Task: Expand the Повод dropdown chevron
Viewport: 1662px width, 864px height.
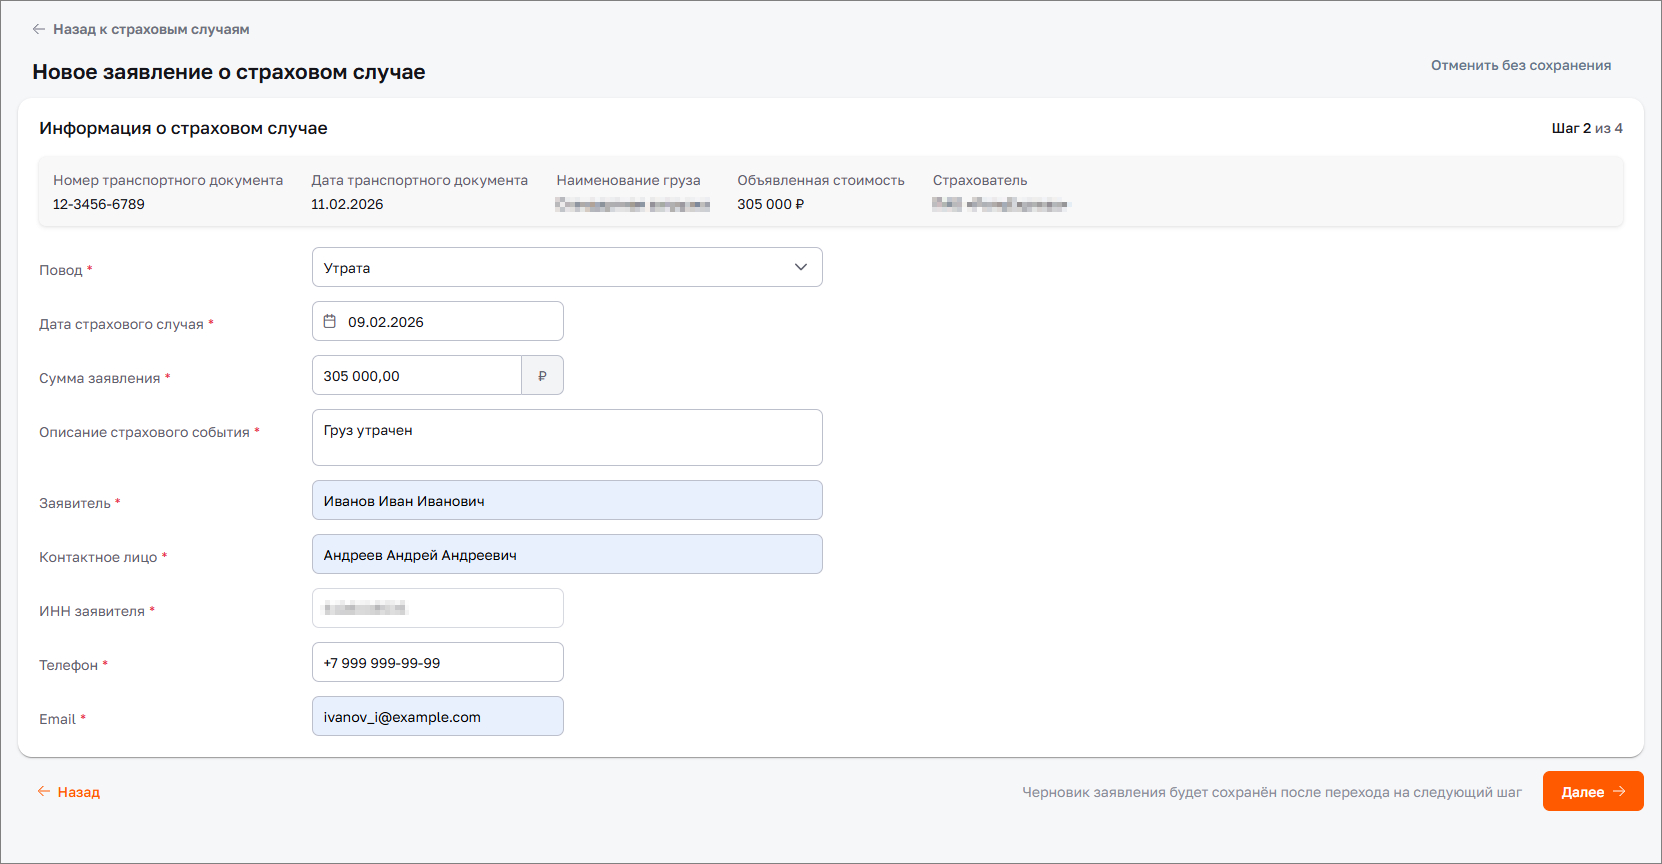Action: (x=800, y=268)
